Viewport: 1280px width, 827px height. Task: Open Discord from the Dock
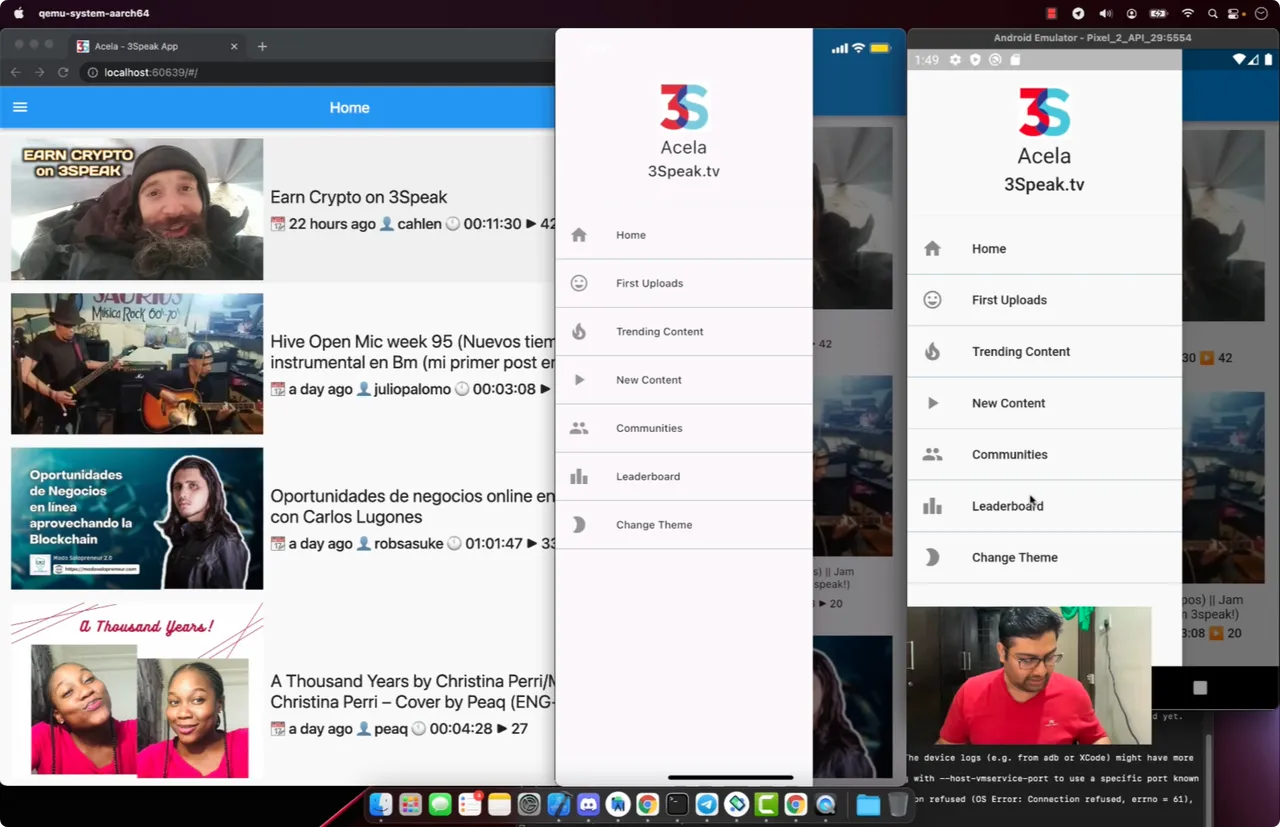[x=588, y=804]
